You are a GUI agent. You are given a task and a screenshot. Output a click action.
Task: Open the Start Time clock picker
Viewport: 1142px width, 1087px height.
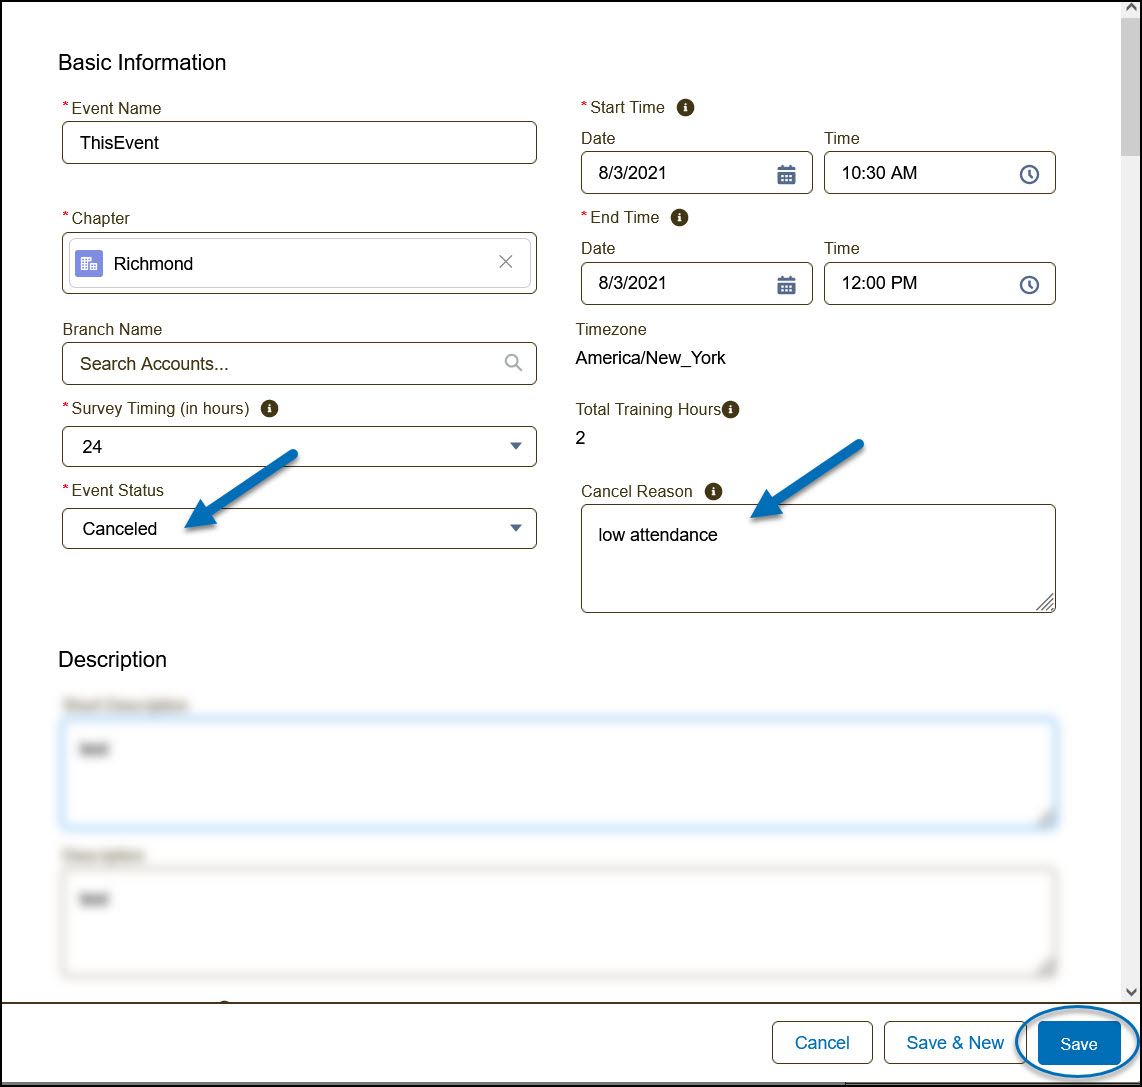[x=1028, y=174]
